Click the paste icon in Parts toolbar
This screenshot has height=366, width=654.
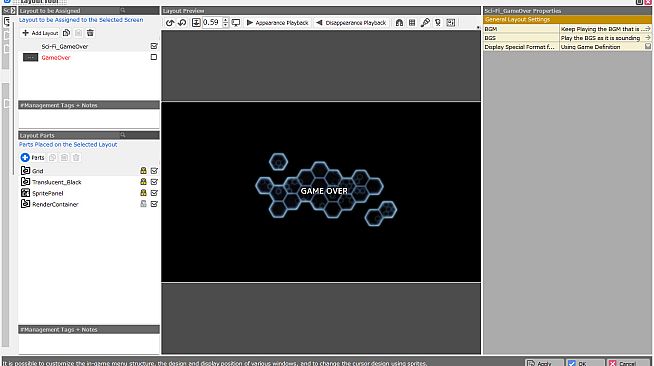64,158
